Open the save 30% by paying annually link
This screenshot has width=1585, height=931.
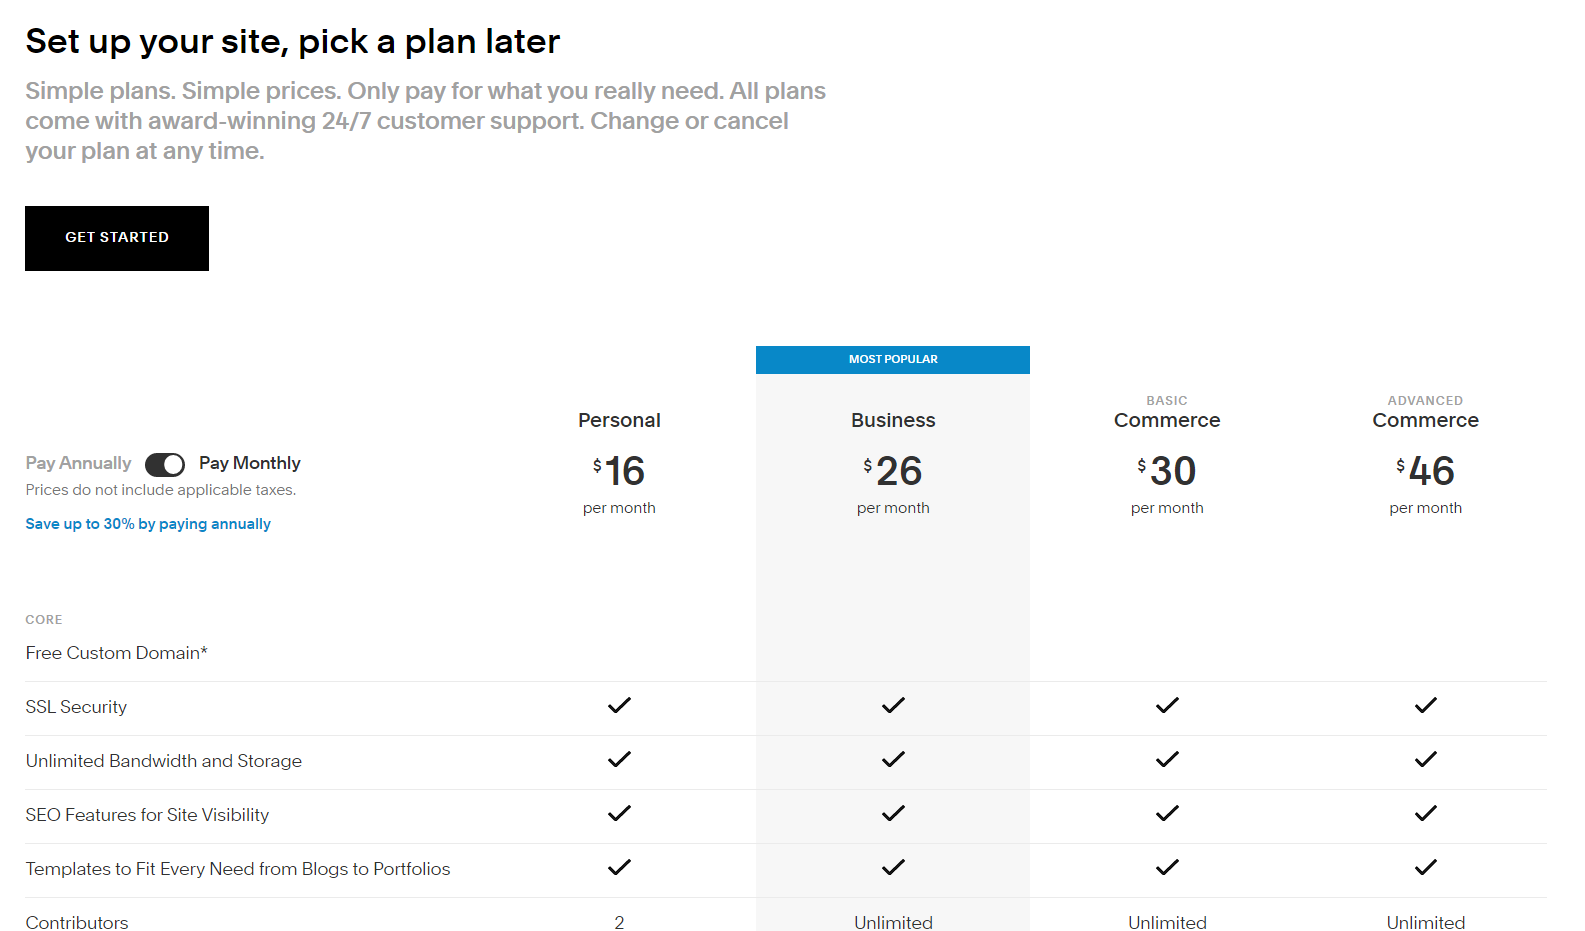tap(148, 524)
